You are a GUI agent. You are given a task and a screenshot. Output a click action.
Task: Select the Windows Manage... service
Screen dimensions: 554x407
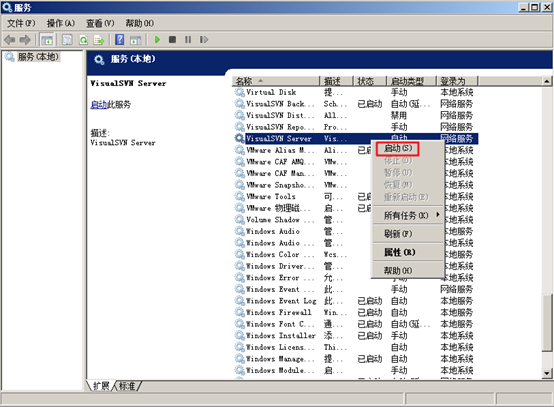pyautogui.click(x=355, y=359)
